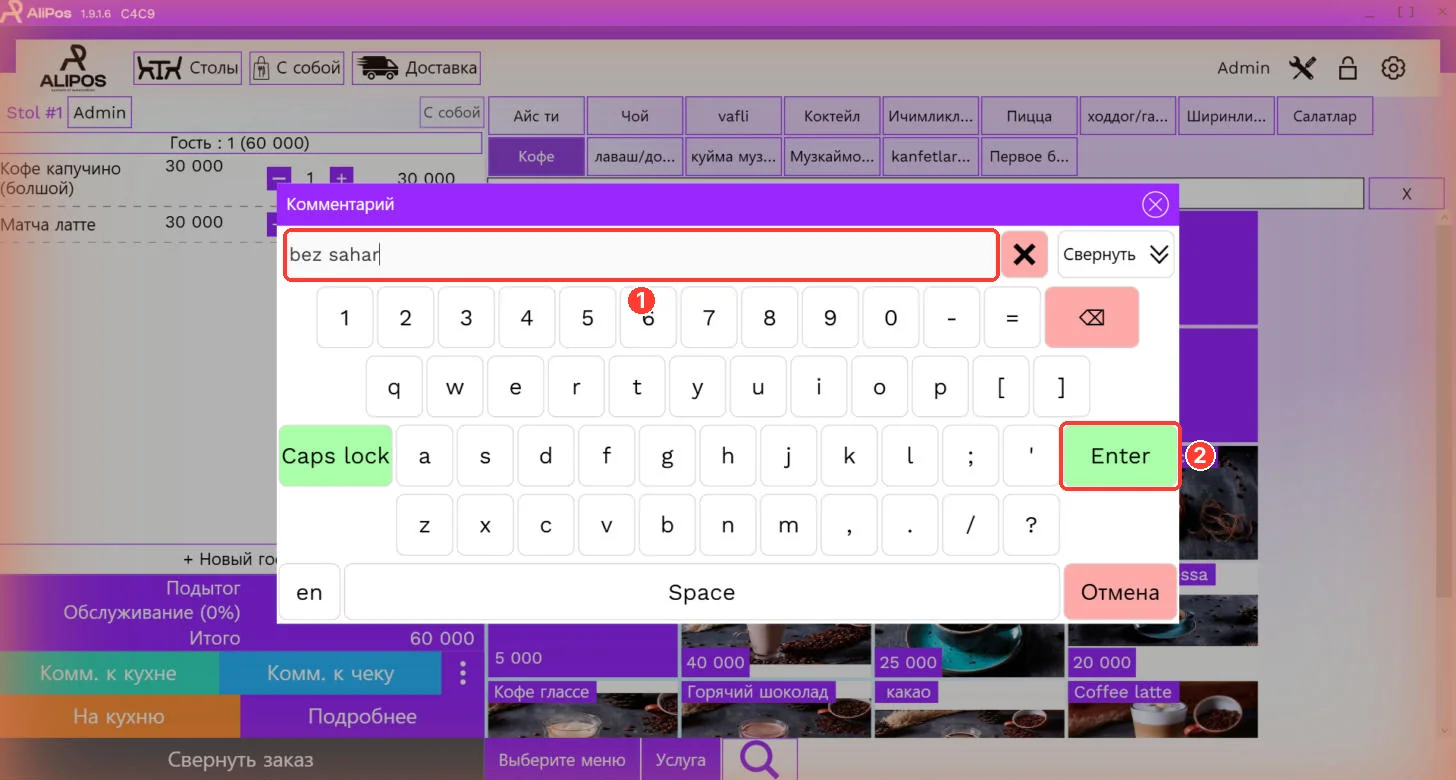This screenshot has height=780, width=1456.
Task: Click the Услуга button
Action: pos(680,760)
